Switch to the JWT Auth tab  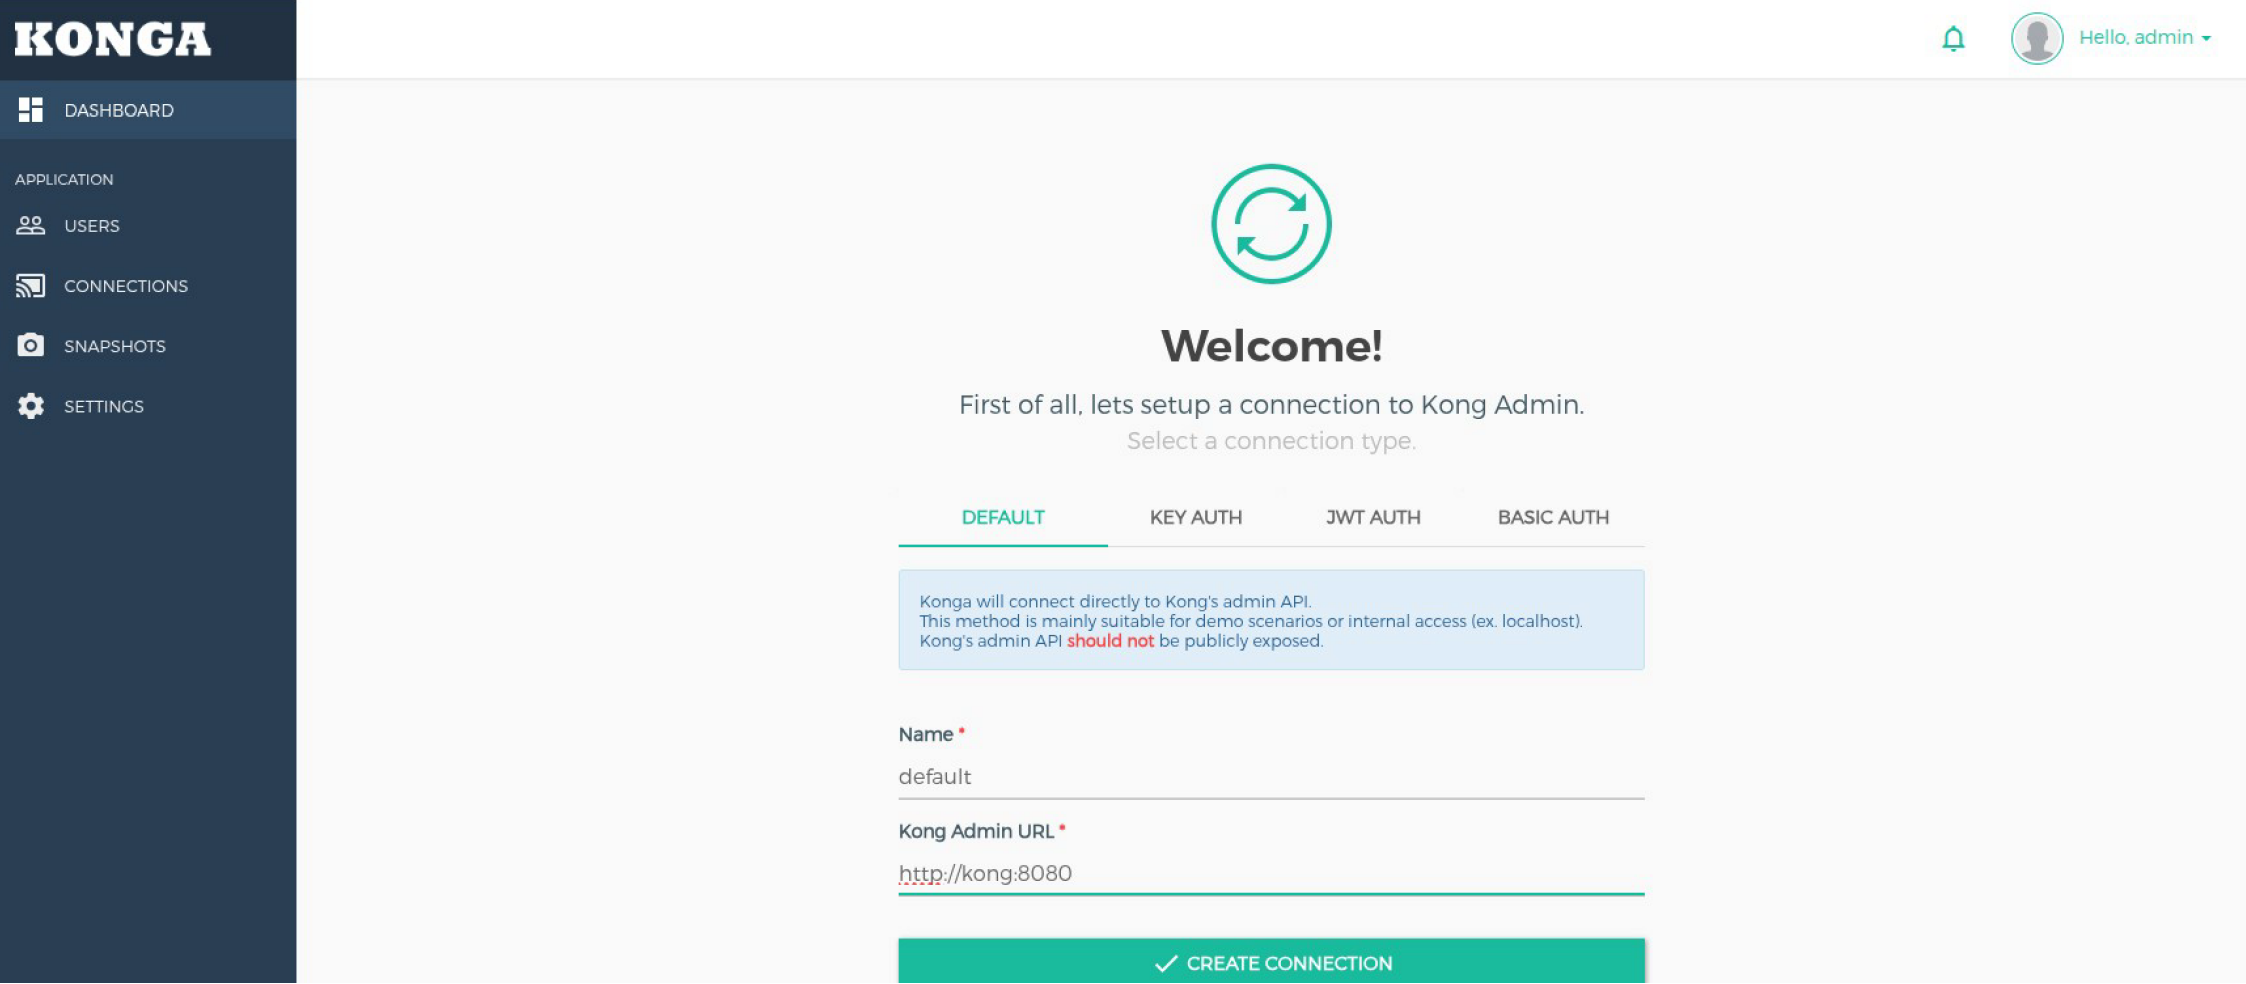click(1373, 518)
